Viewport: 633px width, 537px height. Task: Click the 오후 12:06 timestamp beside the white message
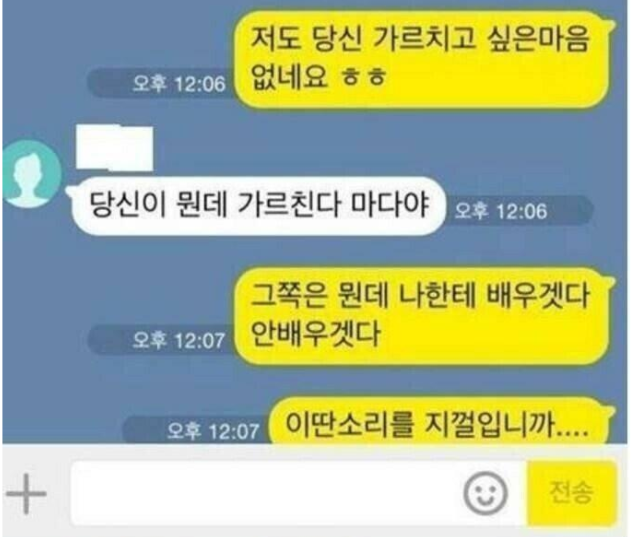coord(501,211)
